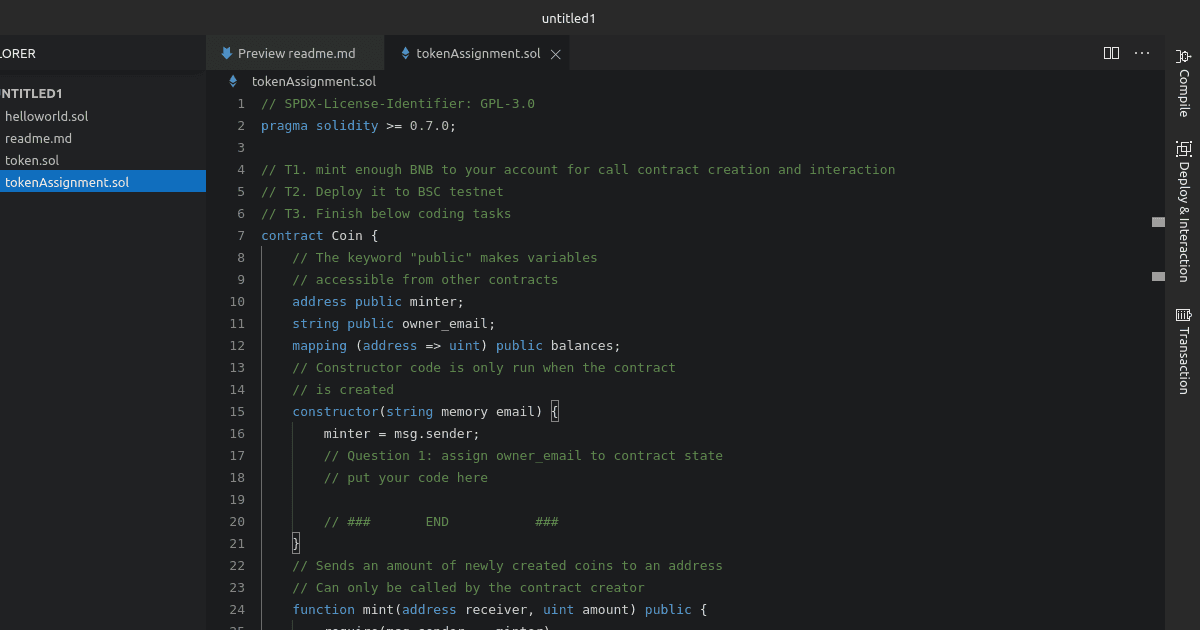The width and height of the screenshot is (1200, 630).
Task: Open the More Actions ellipsis menu
Action: (1142, 54)
